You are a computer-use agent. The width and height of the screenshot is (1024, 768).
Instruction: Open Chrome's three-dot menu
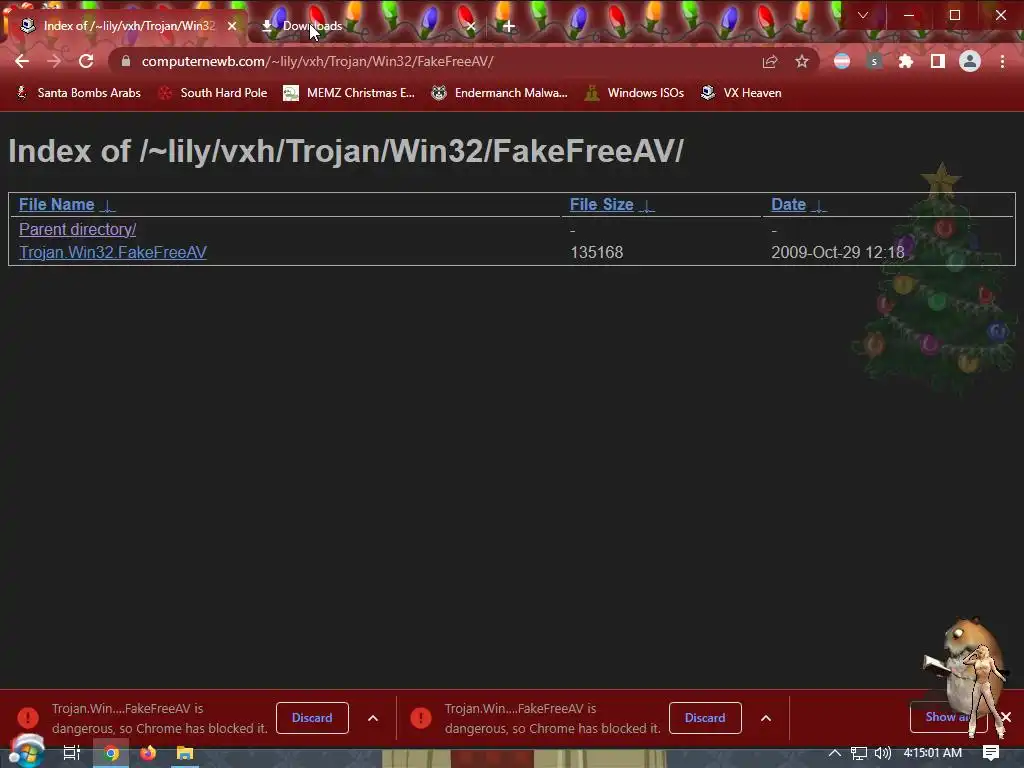(x=1002, y=61)
